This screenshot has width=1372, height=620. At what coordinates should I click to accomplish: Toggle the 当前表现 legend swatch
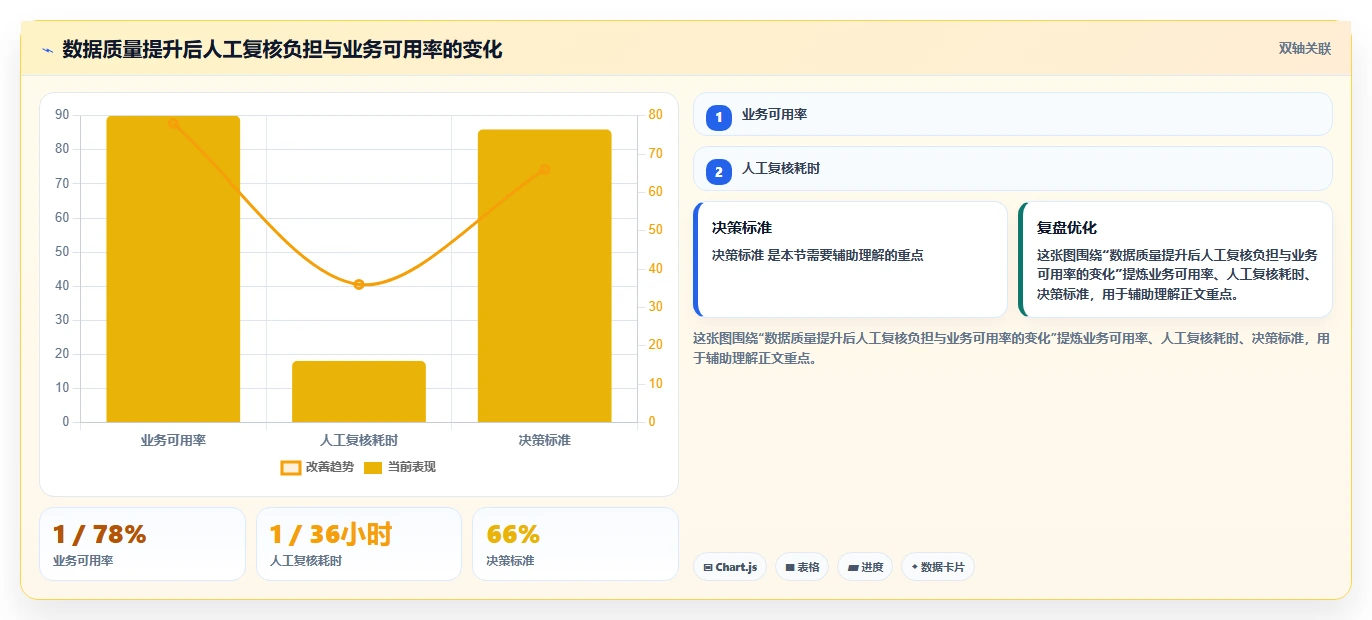coord(373,467)
